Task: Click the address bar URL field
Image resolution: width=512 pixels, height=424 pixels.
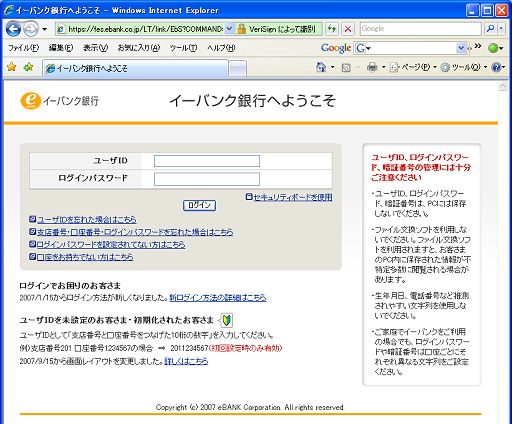Action: (x=140, y=29)
